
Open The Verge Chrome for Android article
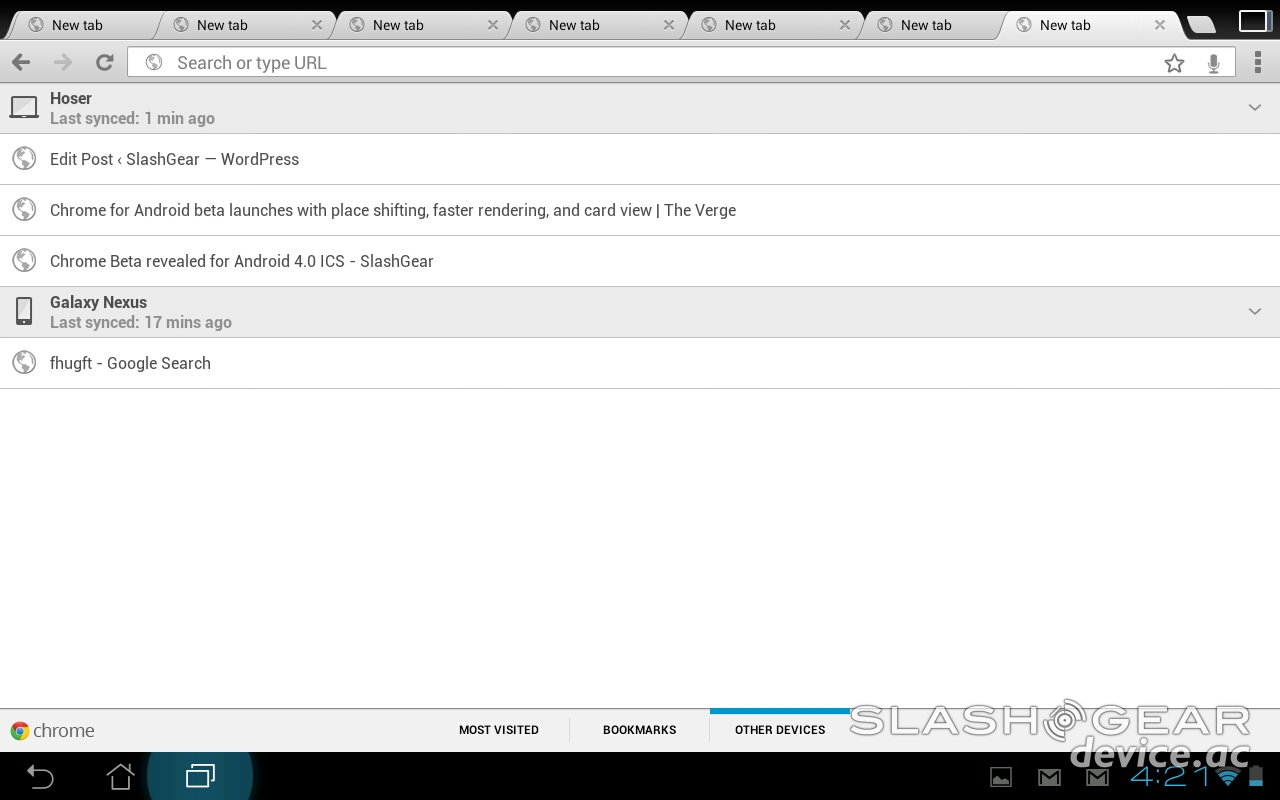[x=392, y=210]
